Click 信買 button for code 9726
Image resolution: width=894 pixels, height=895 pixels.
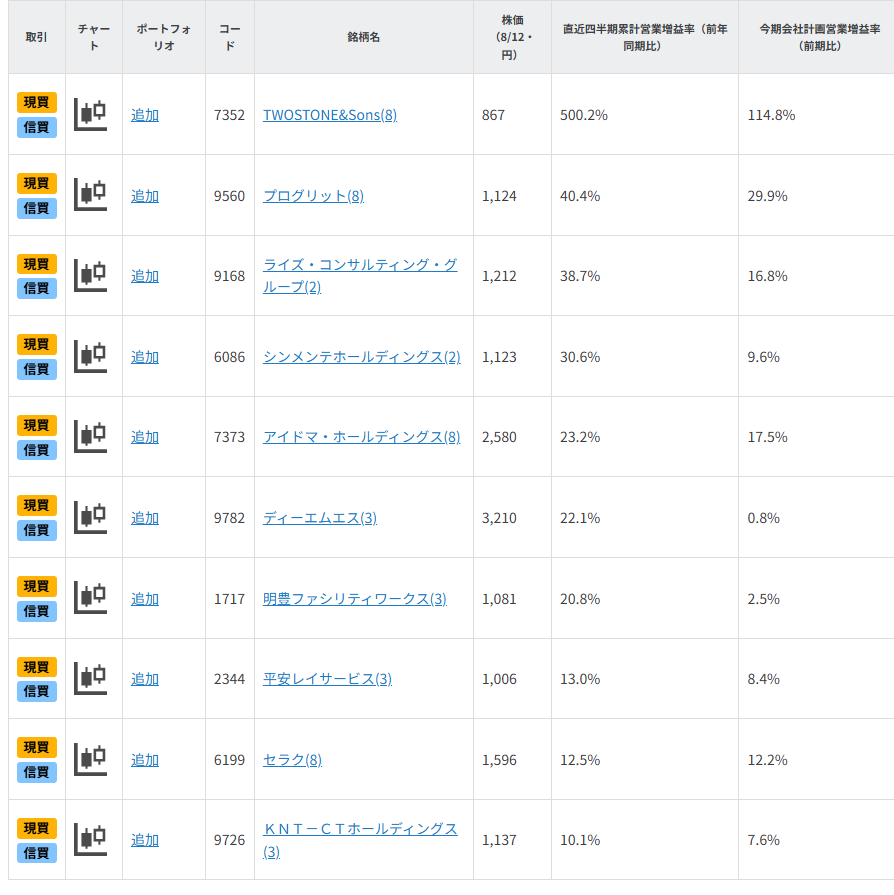pyautogui.click(x=37, y=853)
